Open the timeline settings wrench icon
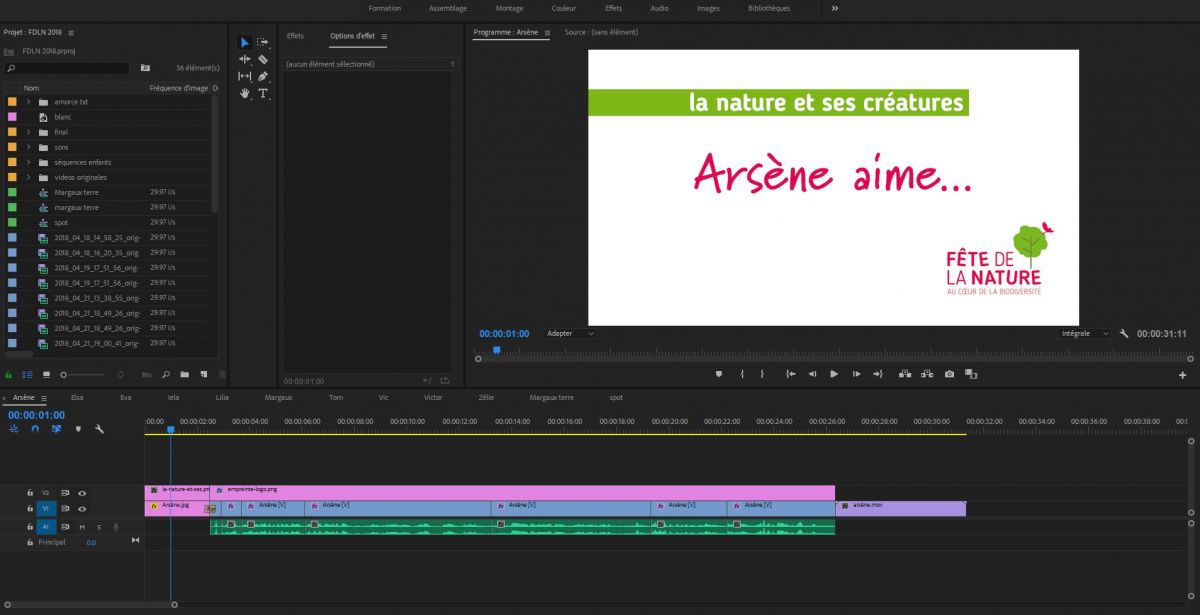The width and height of the screenshot is (1200, 615). coord(99,428)
